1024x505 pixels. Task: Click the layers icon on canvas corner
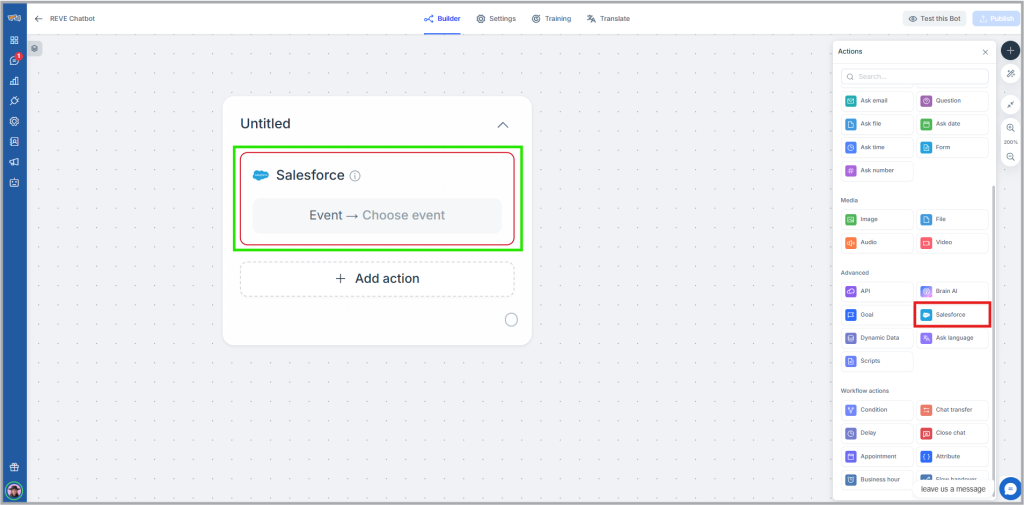tap(35, 48)
